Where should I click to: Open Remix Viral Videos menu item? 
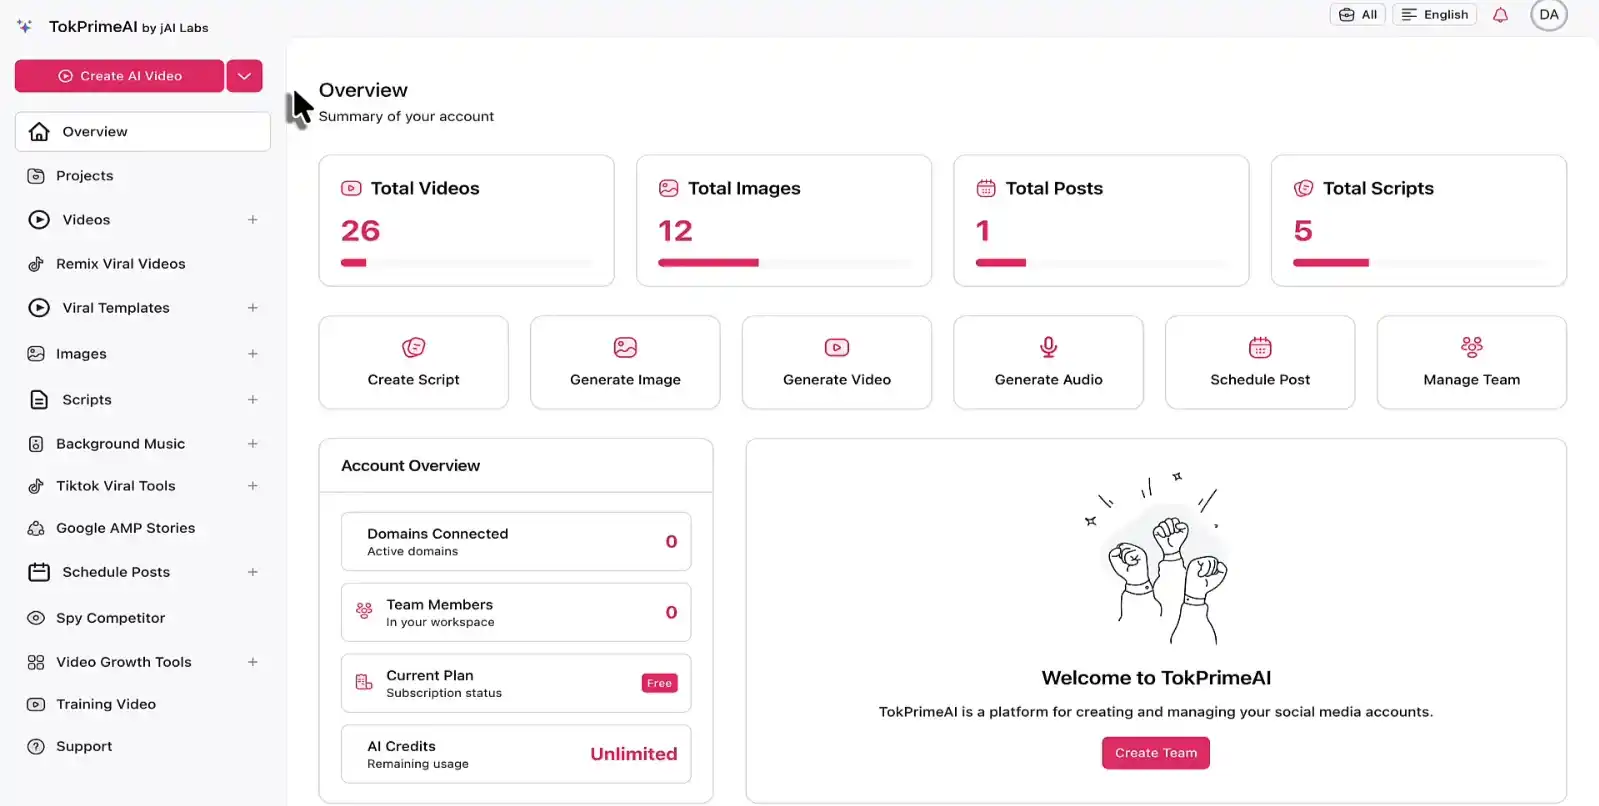[121, 264]
